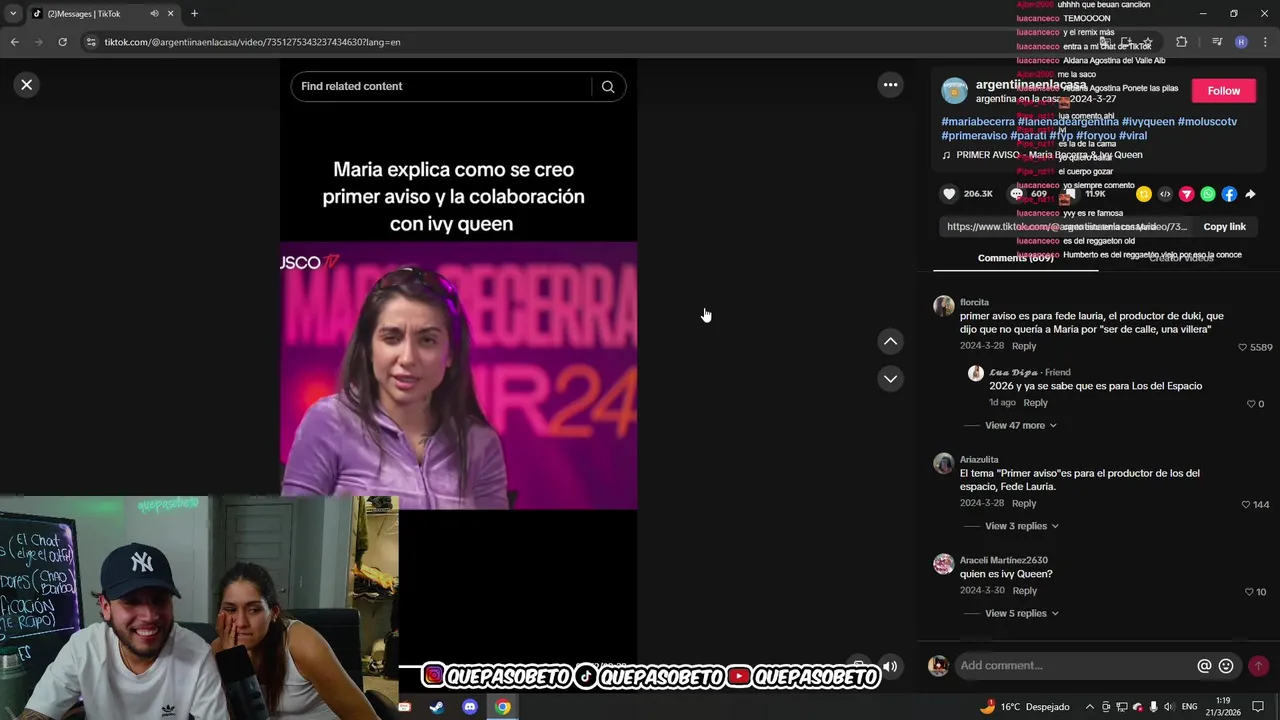The image size is (1280, 720).
Task: Go back in Chrome history
Action: pos(14,42)
